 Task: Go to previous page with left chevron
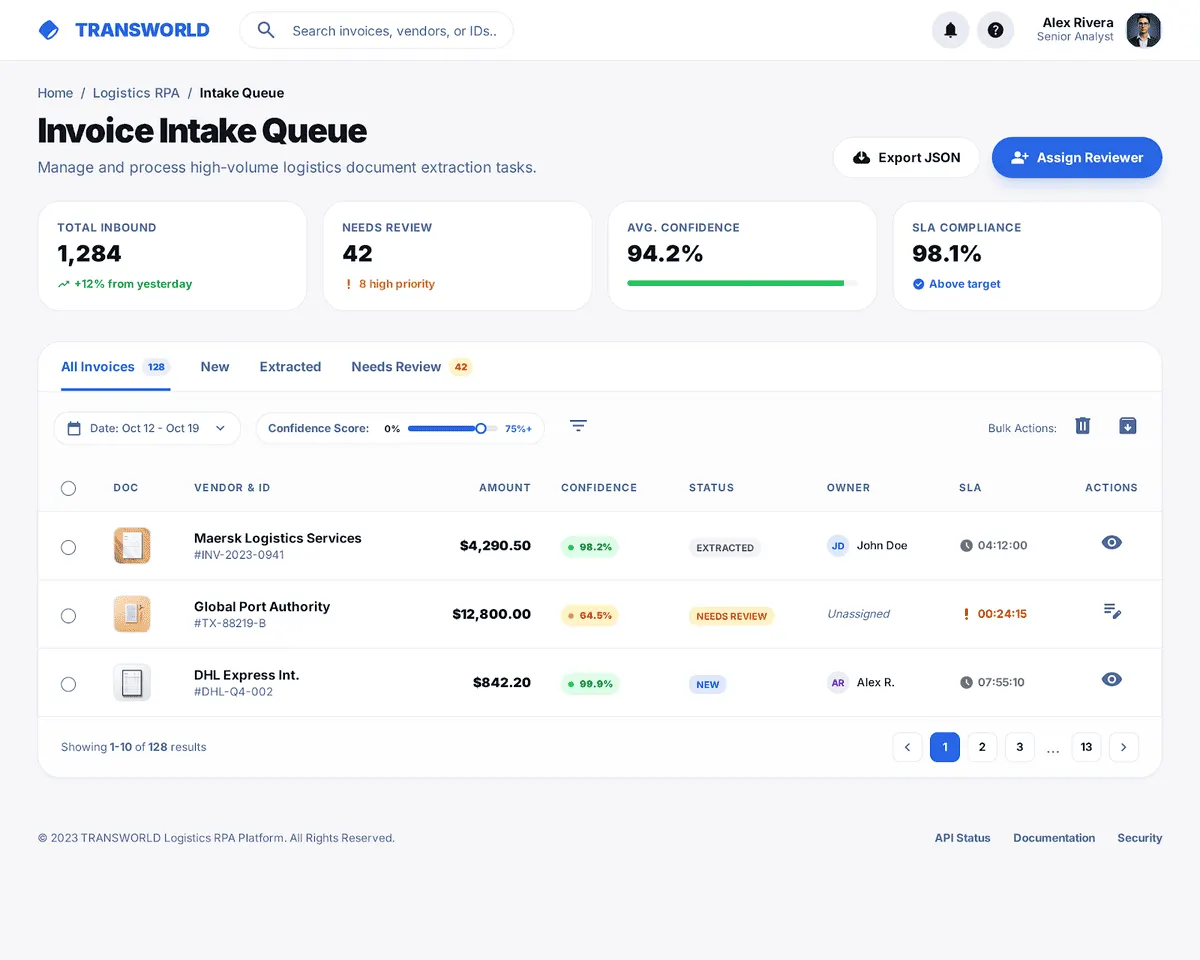click(x=907, y=747)
